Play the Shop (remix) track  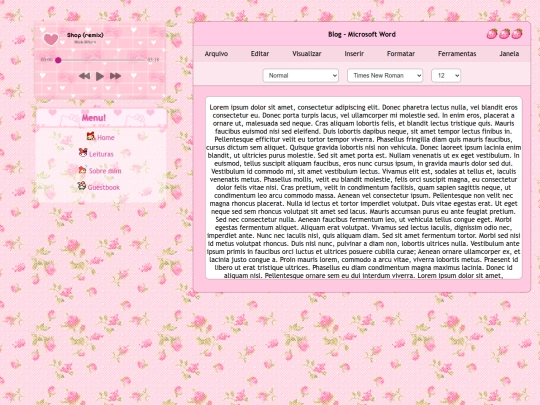[x=100, y=76]
